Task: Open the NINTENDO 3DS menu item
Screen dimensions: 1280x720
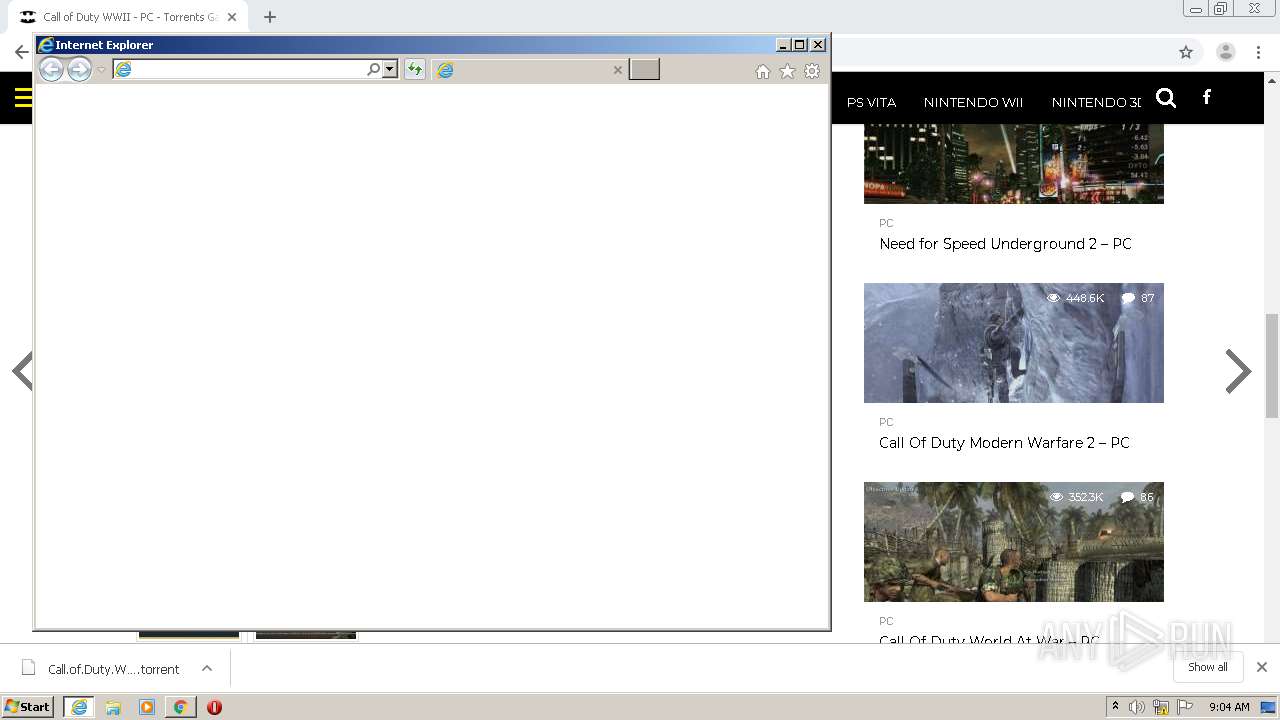Action: 1096,102
